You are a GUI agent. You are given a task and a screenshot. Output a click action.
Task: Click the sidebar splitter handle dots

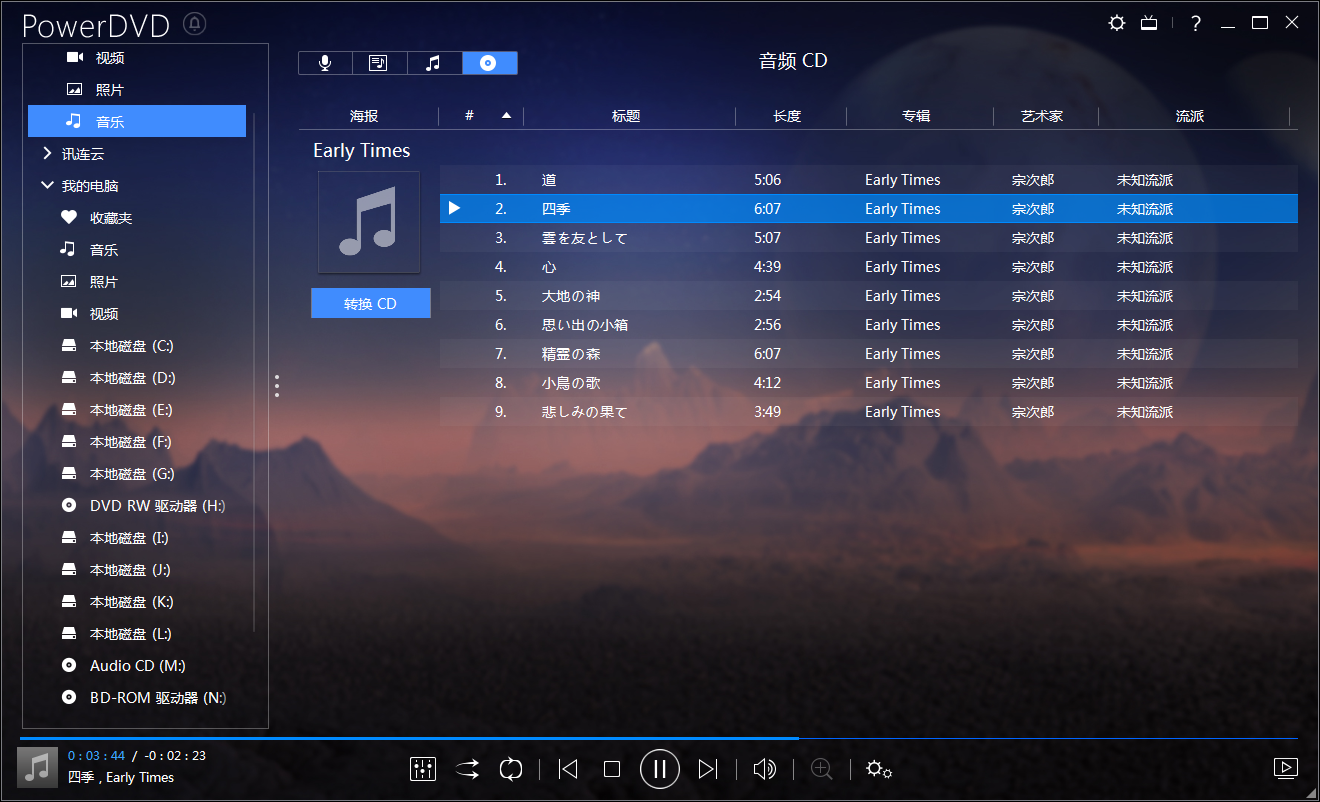click(277, 386)
